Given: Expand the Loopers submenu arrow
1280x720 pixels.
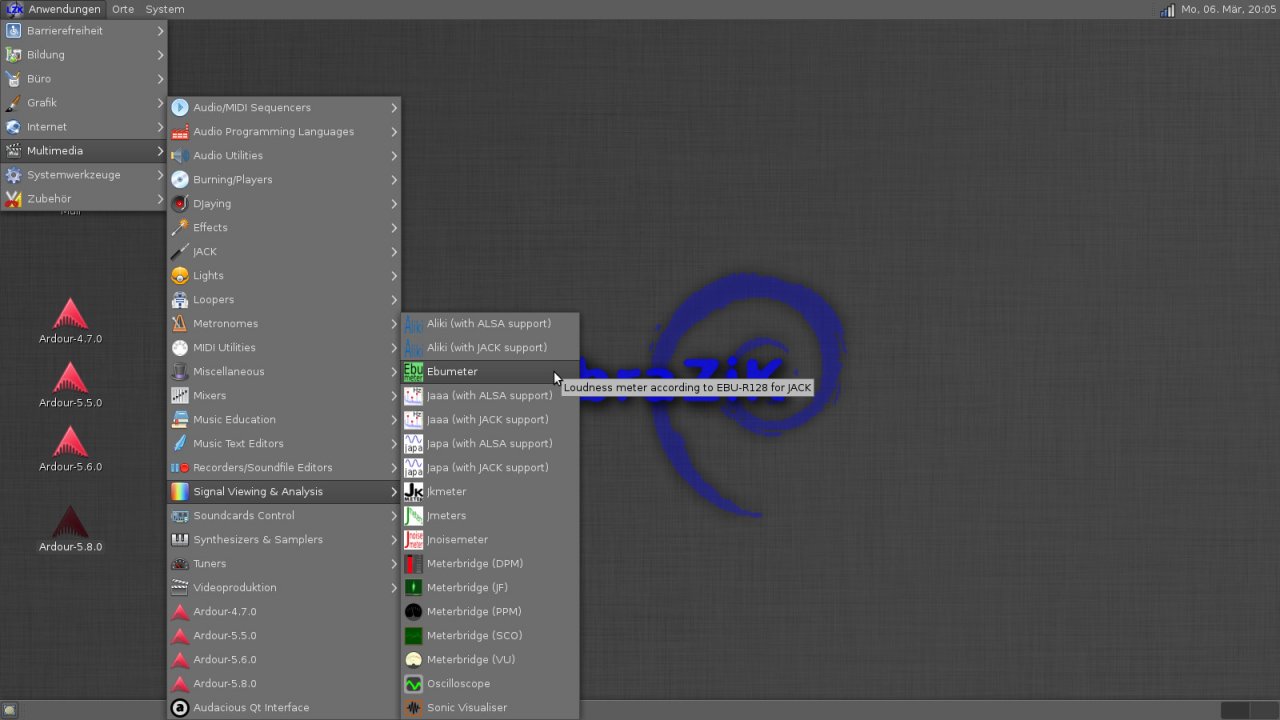Looking at the screenshot, I should click(x=394, y=300).
